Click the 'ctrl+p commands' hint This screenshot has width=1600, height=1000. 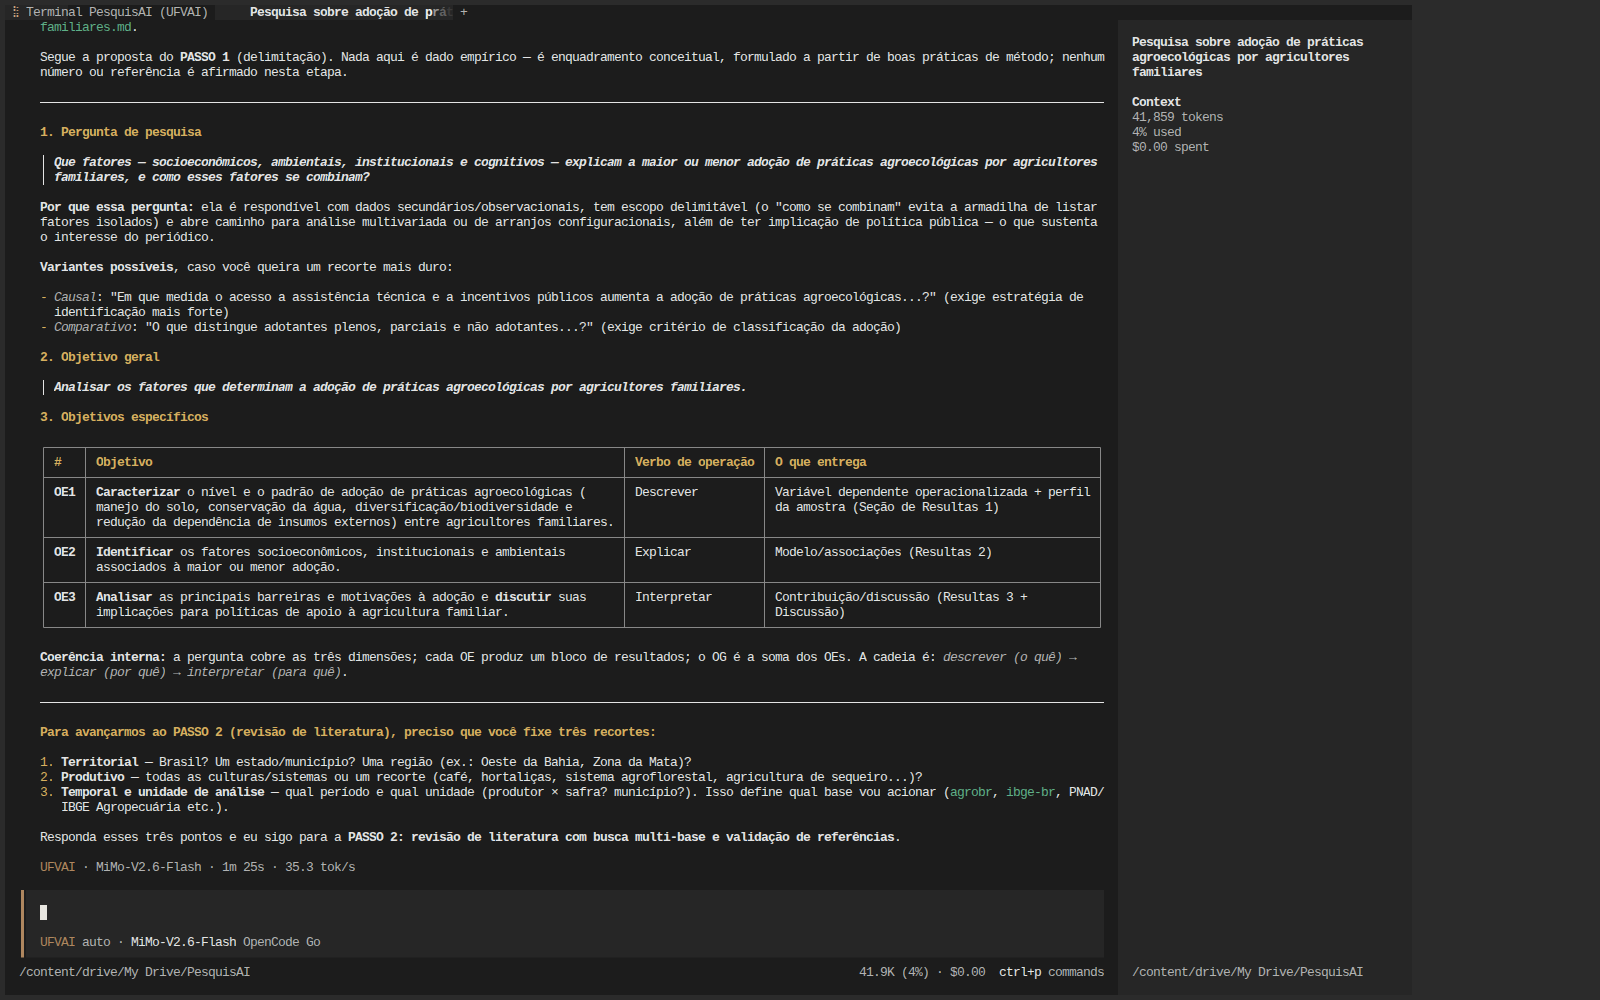pyautogui.click(x=1051, y=972)
